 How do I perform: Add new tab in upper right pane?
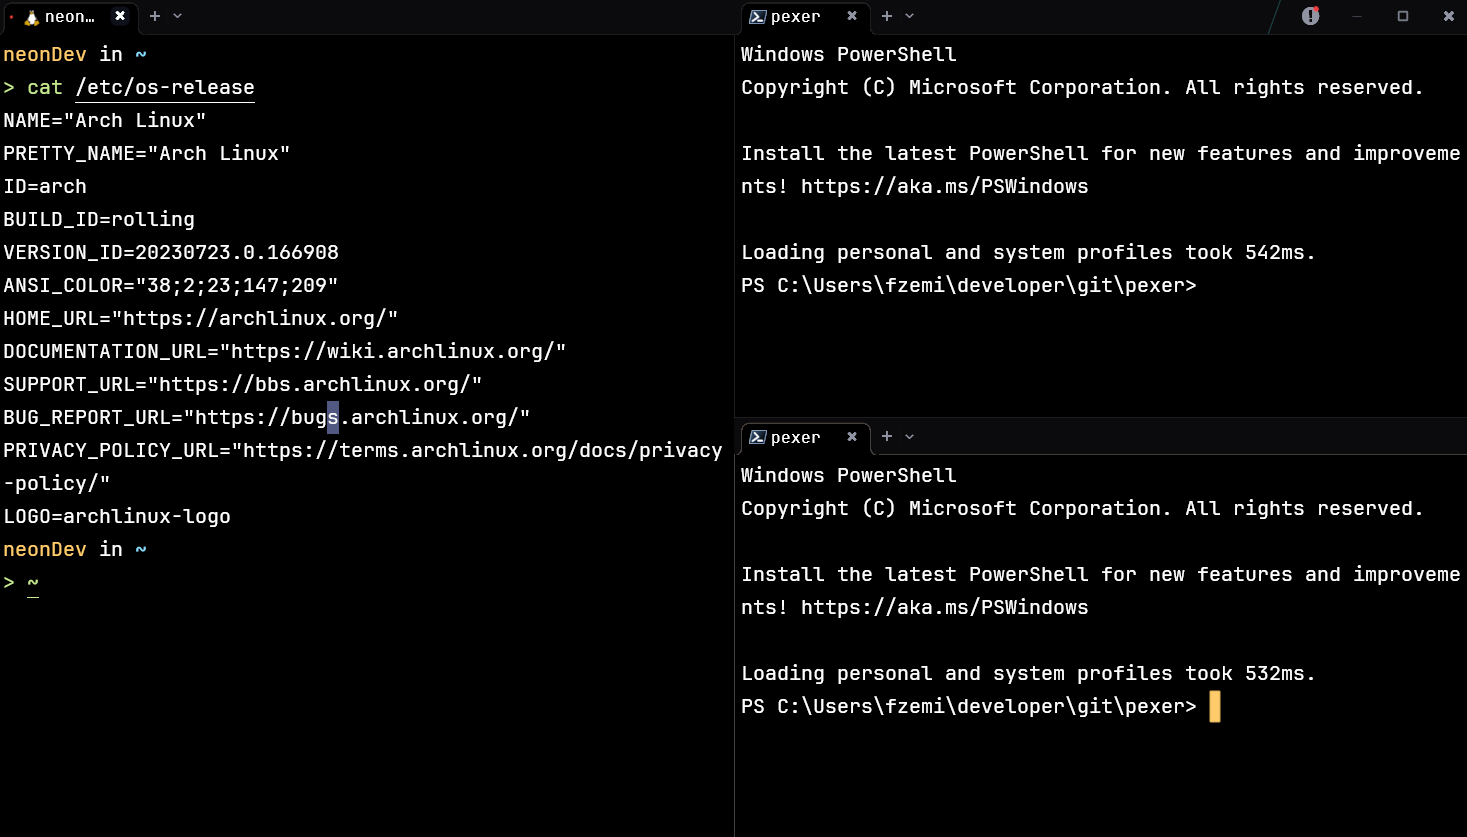point(887,16)
